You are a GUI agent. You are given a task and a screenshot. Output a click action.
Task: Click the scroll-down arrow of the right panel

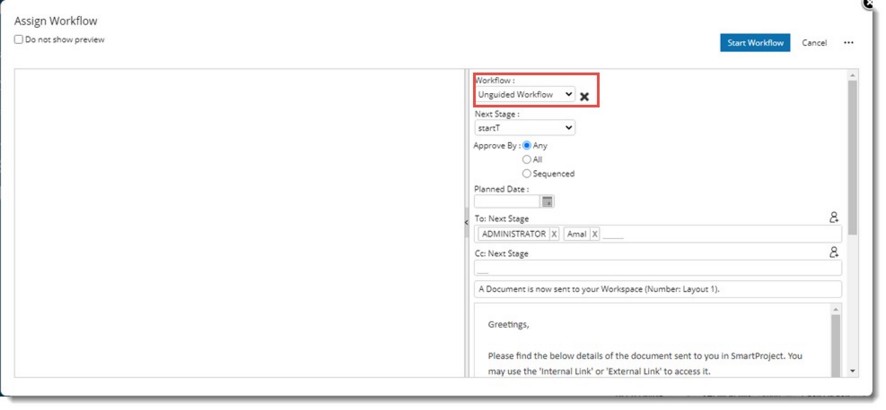point(852,372)
